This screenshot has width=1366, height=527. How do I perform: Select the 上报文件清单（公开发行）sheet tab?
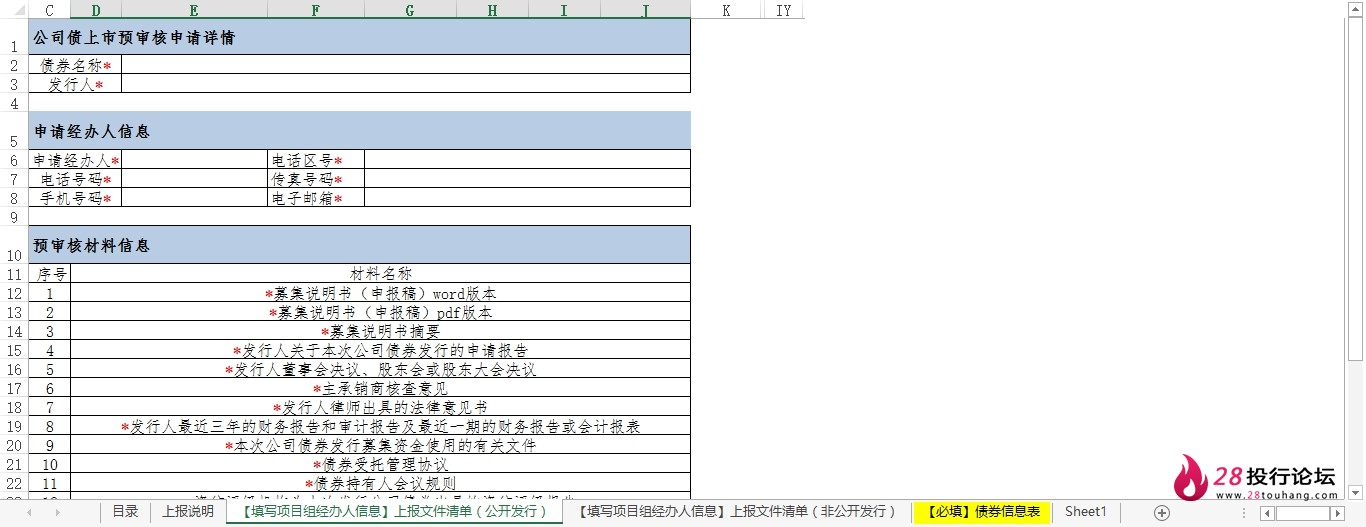394,511
